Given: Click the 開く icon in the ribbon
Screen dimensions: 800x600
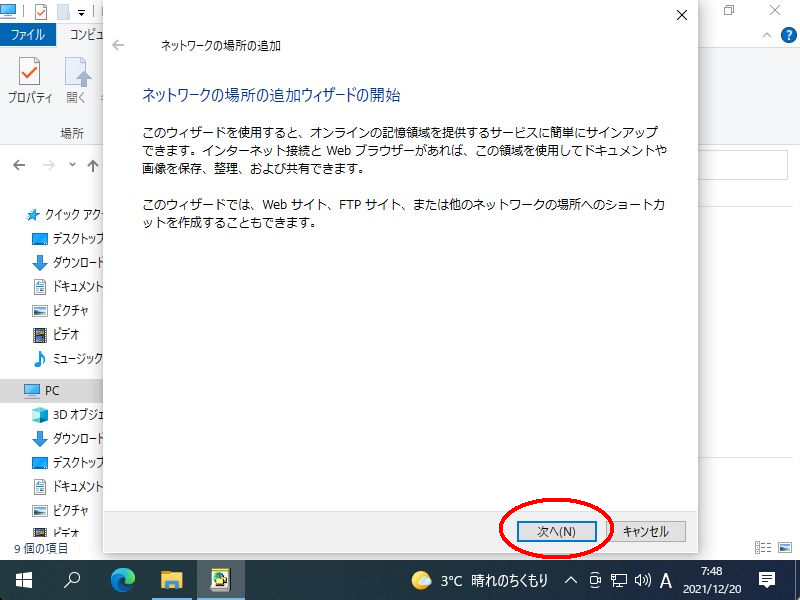Looking at the screenshot, I should click(77, 80).
